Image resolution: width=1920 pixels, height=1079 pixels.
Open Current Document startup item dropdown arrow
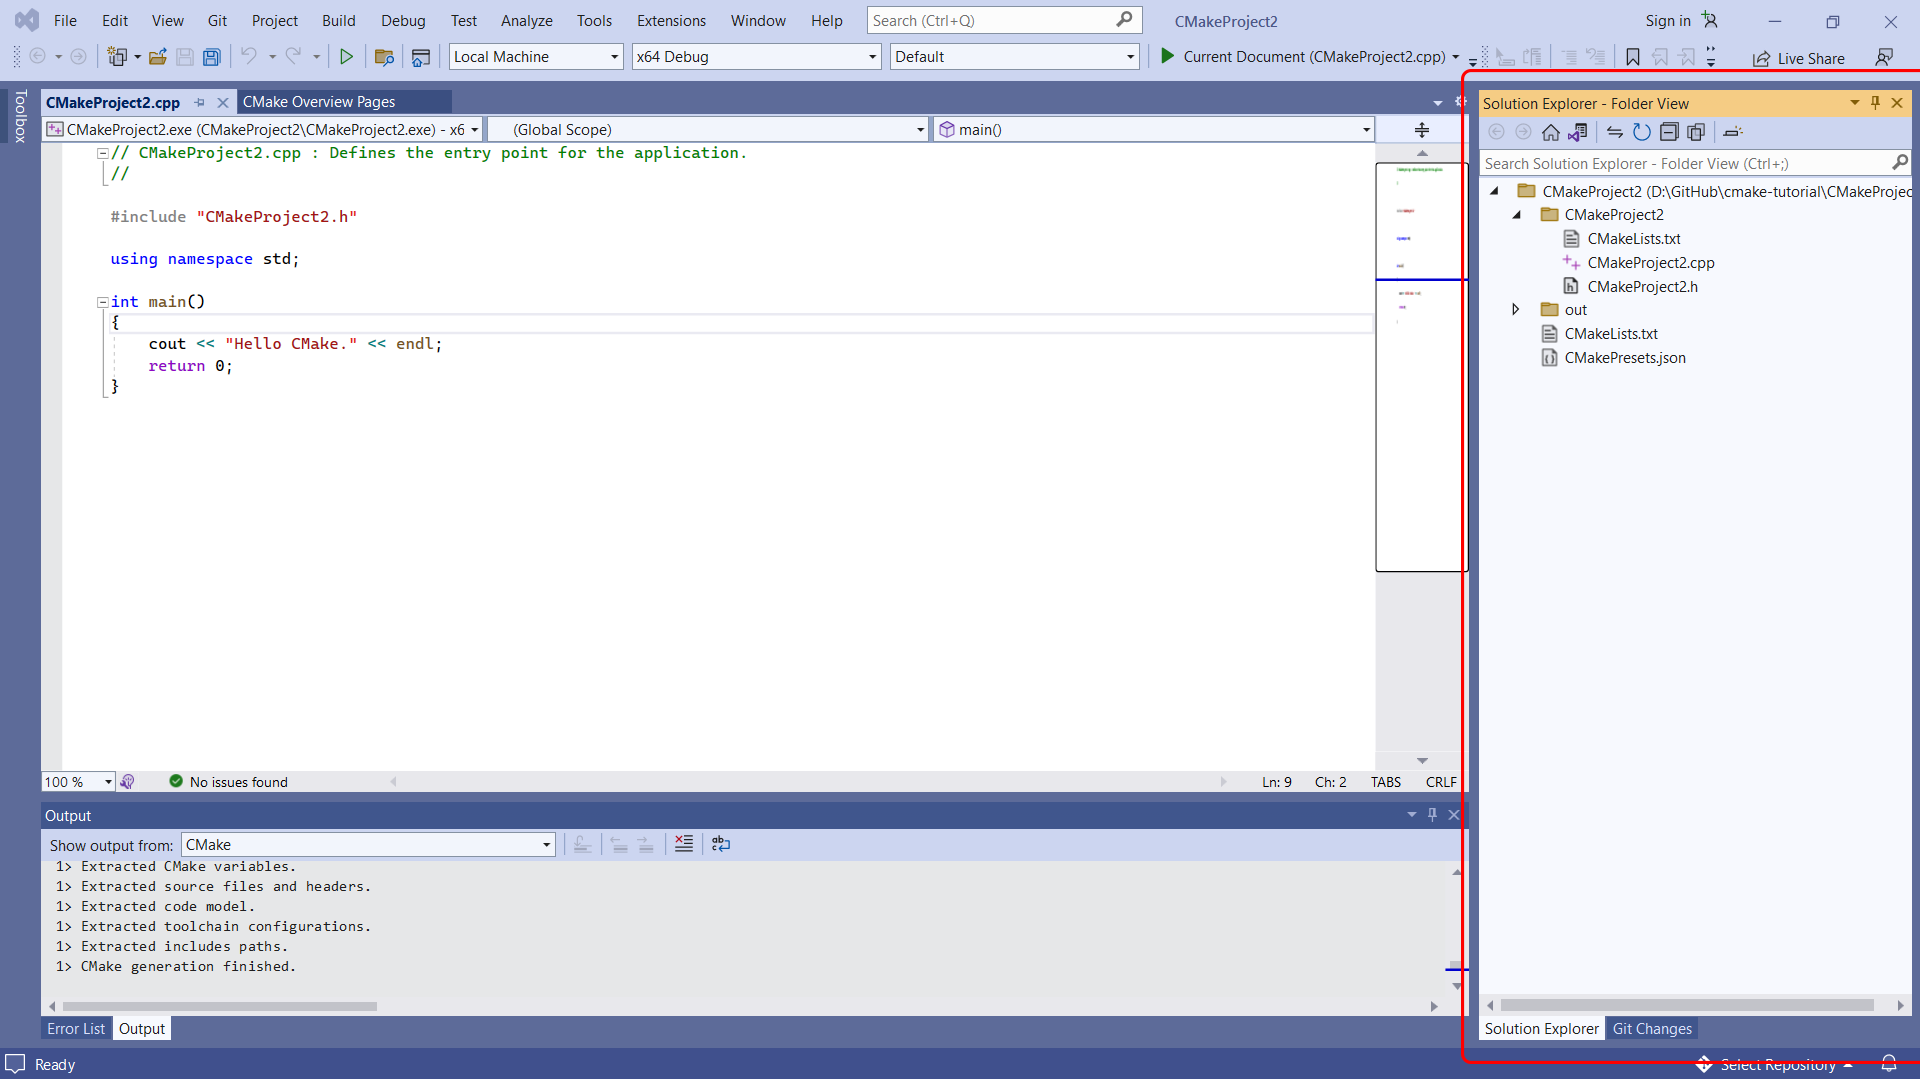(x=1455, y=57)
